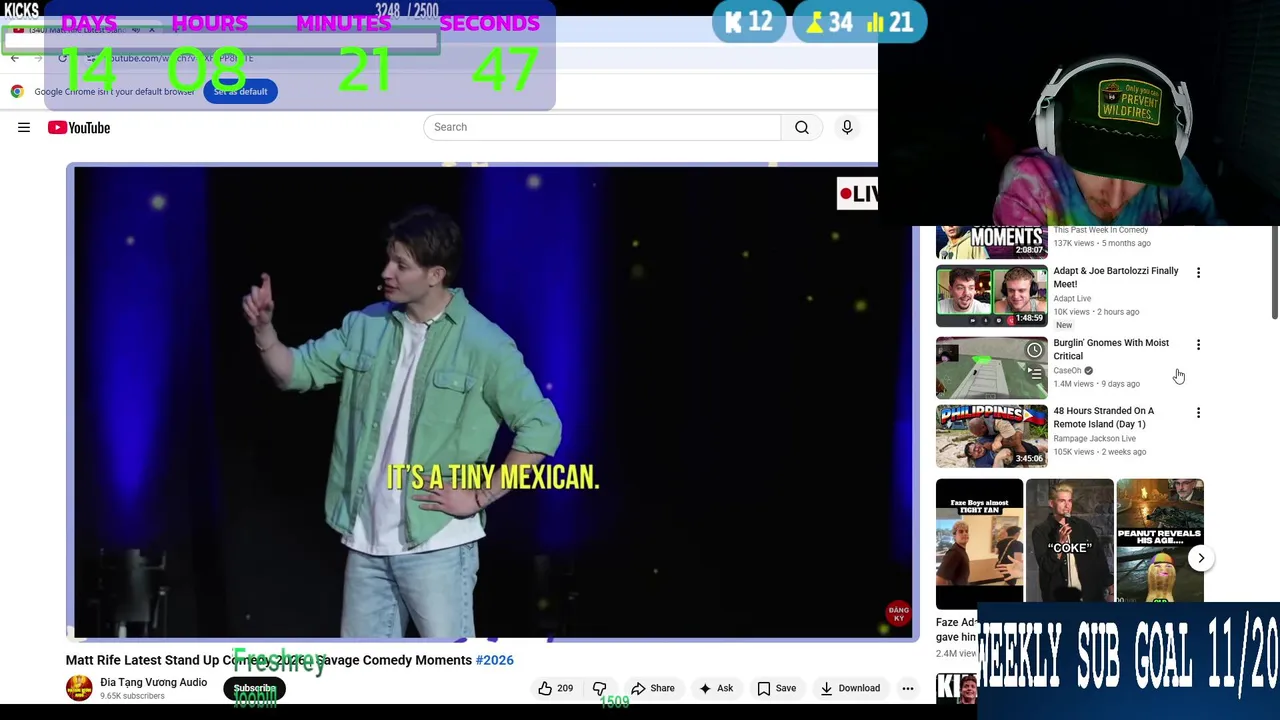Open Burglin' Gnomes With Moist Critical title
This screenshot has width=1280, height=720.
1110,349
